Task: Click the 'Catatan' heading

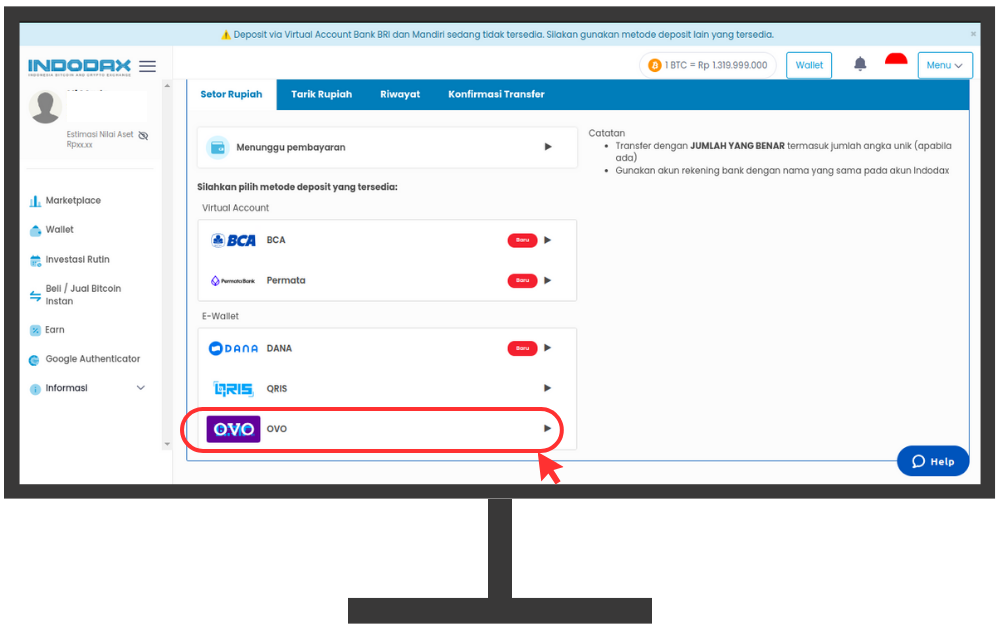Action: (607, 133)
